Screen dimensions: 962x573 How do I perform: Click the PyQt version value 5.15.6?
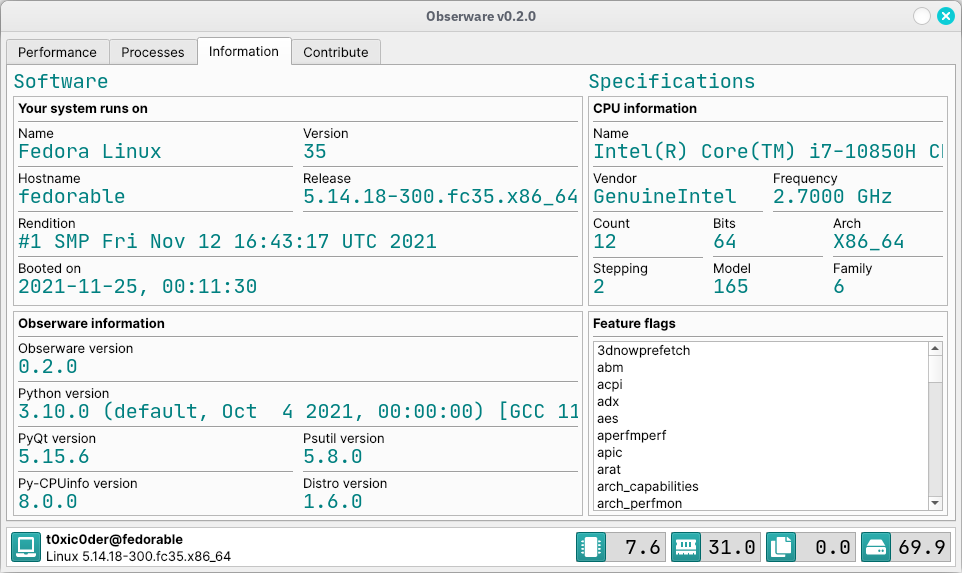point(54,456)
